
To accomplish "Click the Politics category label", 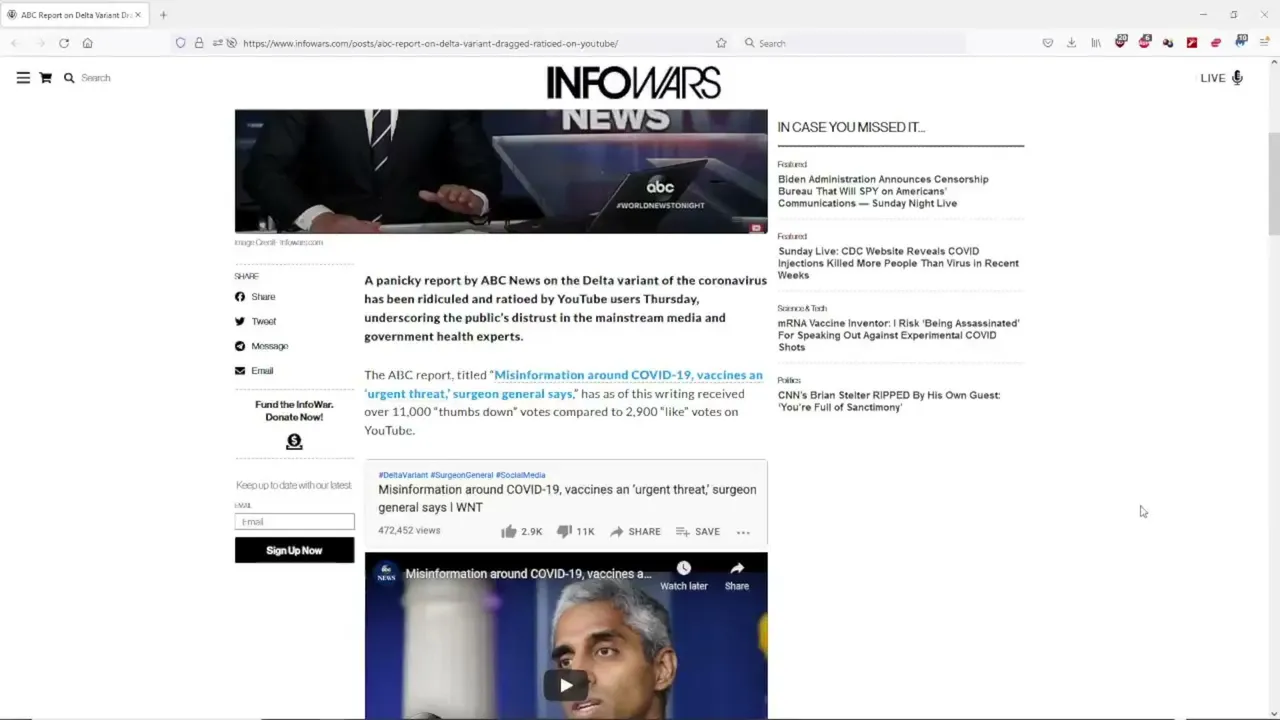I will point(789,380).
